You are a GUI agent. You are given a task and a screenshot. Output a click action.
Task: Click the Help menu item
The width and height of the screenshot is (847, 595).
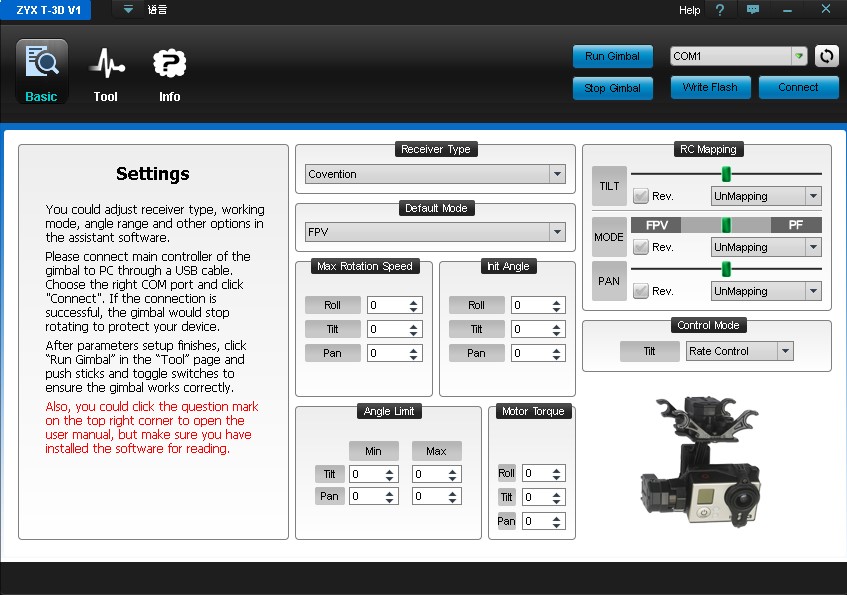[x=689, y=10]
